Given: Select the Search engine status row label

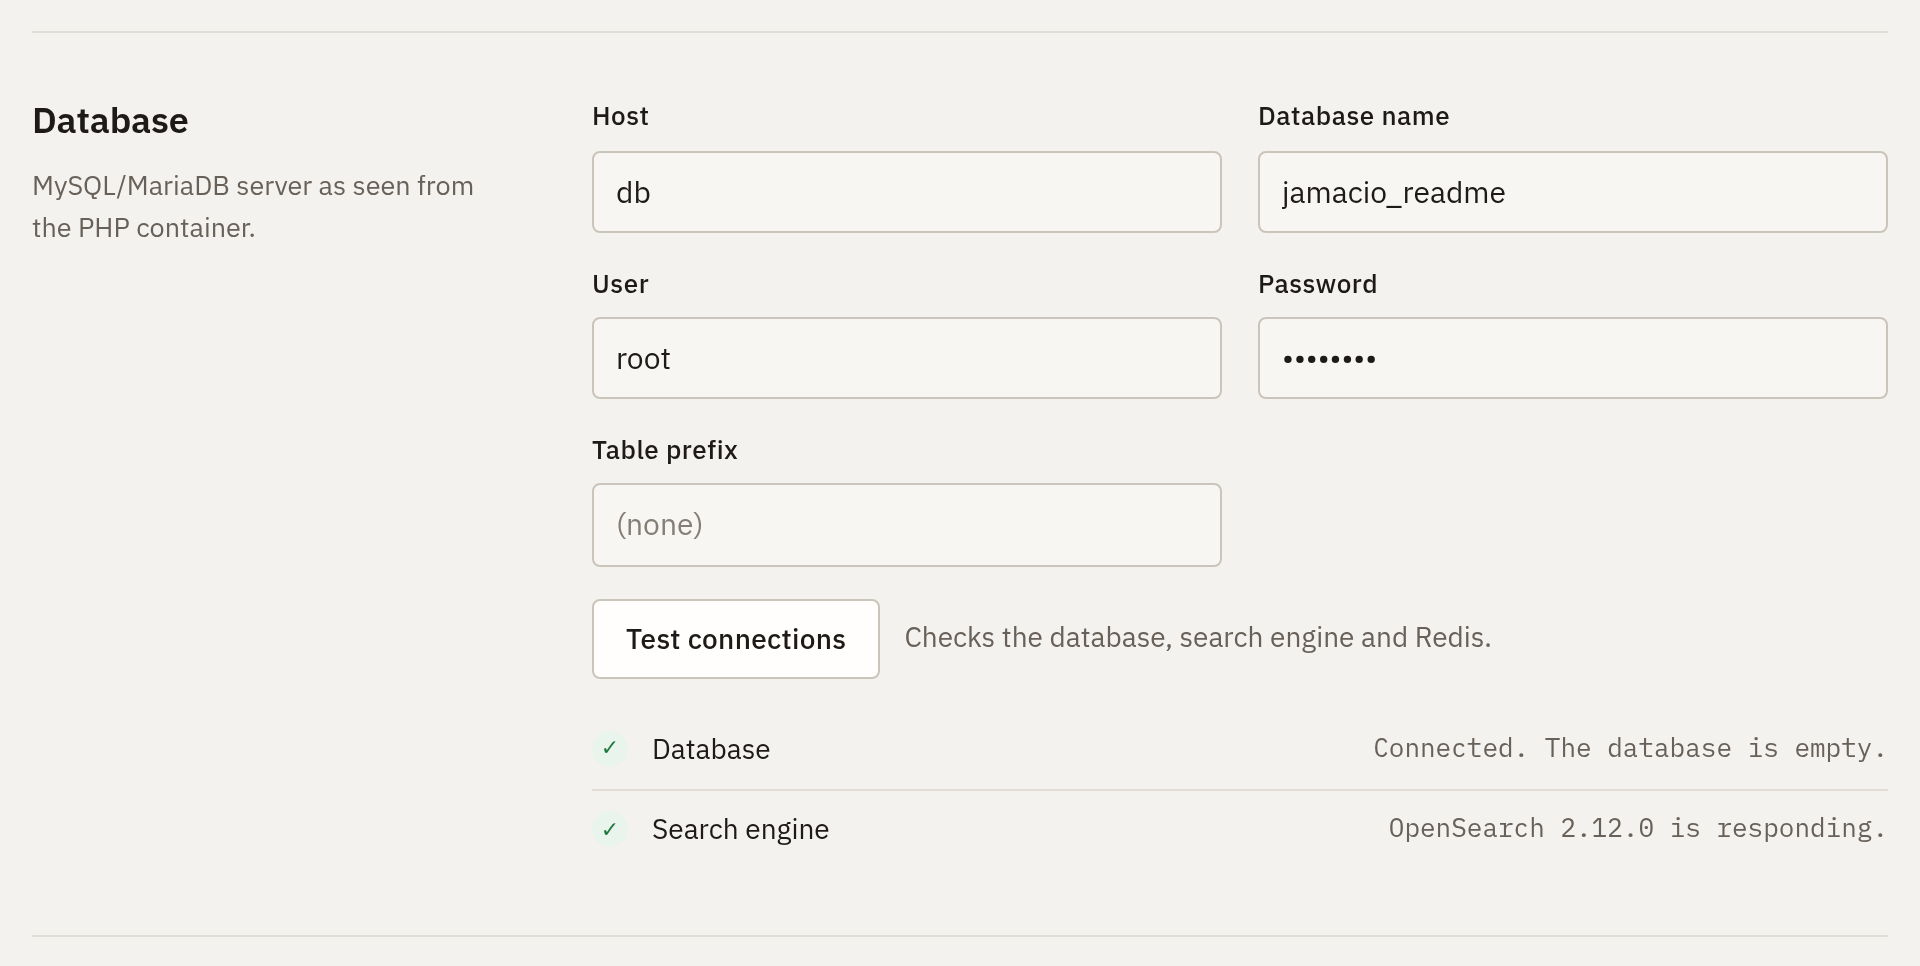Looking at the screenshot, I should (x=740, y=829).
